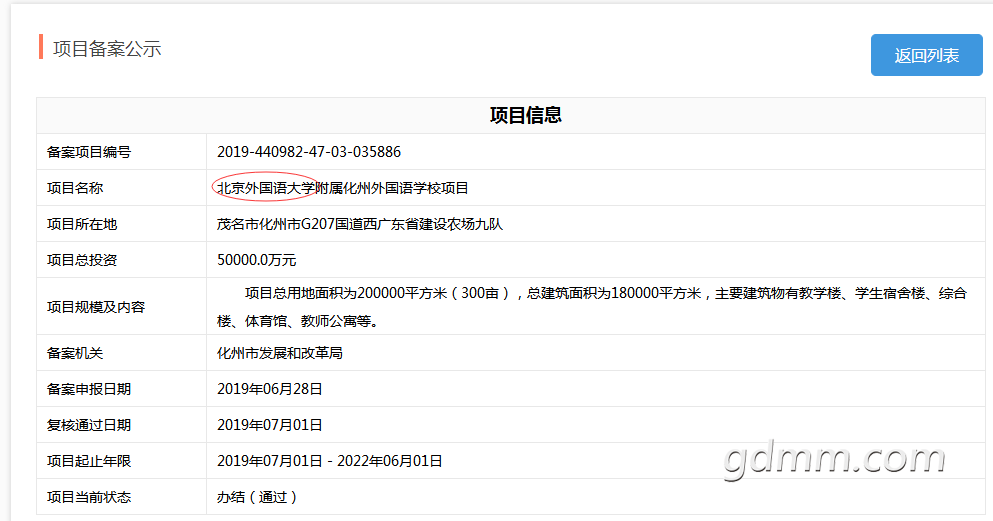The image size is (993, 521).
Task: Select the date 2019年06月28日
Action: (270, 389)
